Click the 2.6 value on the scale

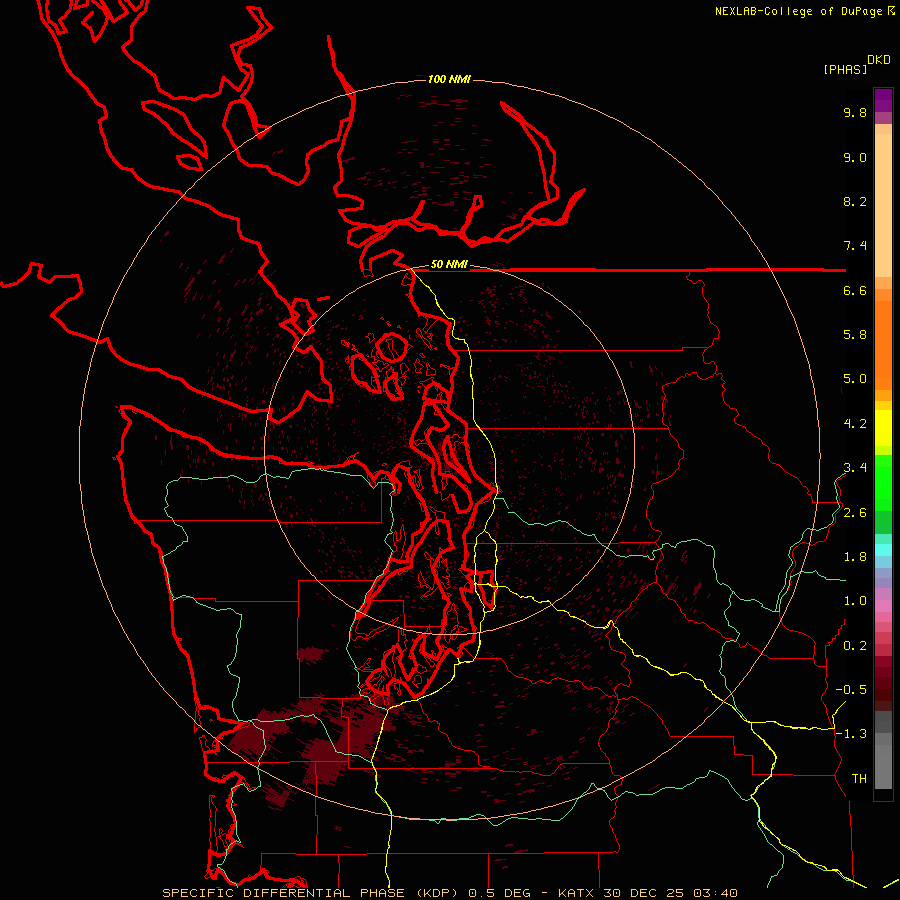pos(855,513)
